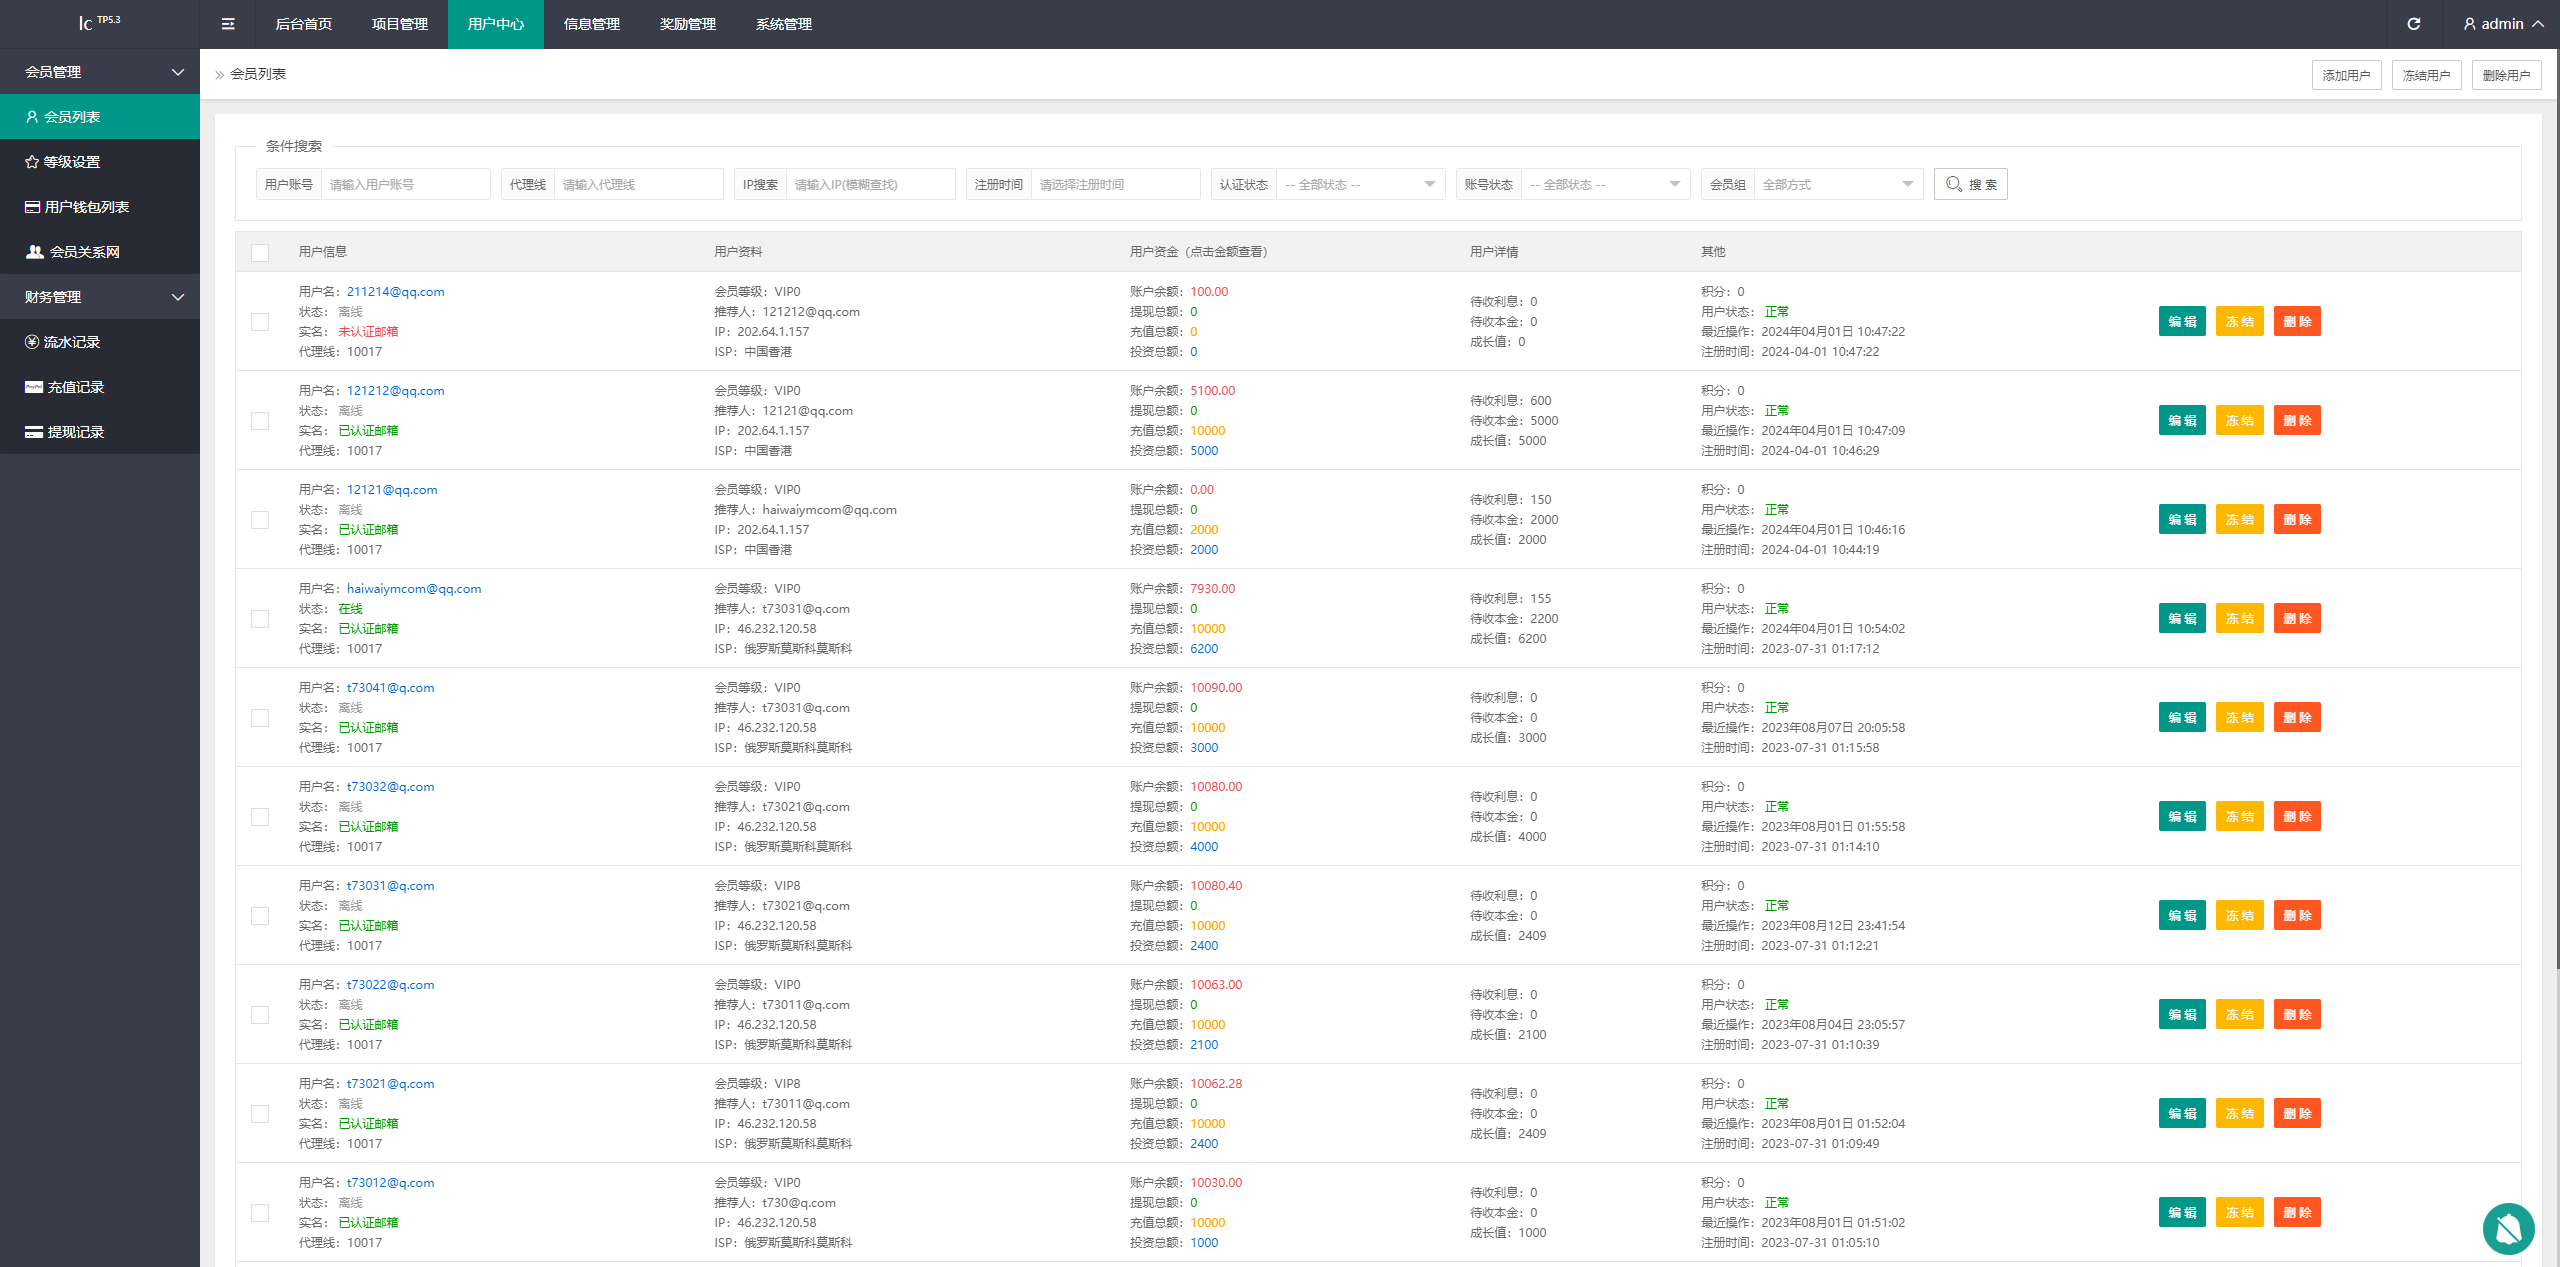
Task: Open 充值记录 in sidebar
Action: [x=74, y=387]
